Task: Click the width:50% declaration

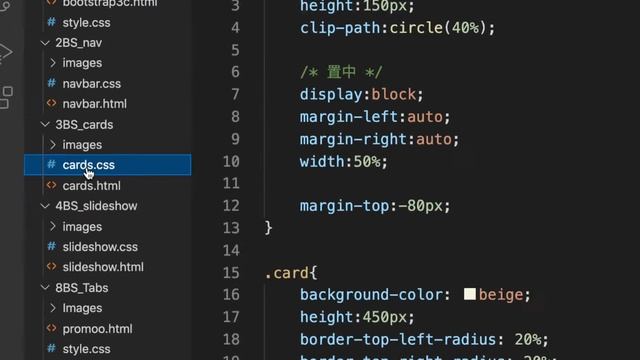Action: click(344, 162)
